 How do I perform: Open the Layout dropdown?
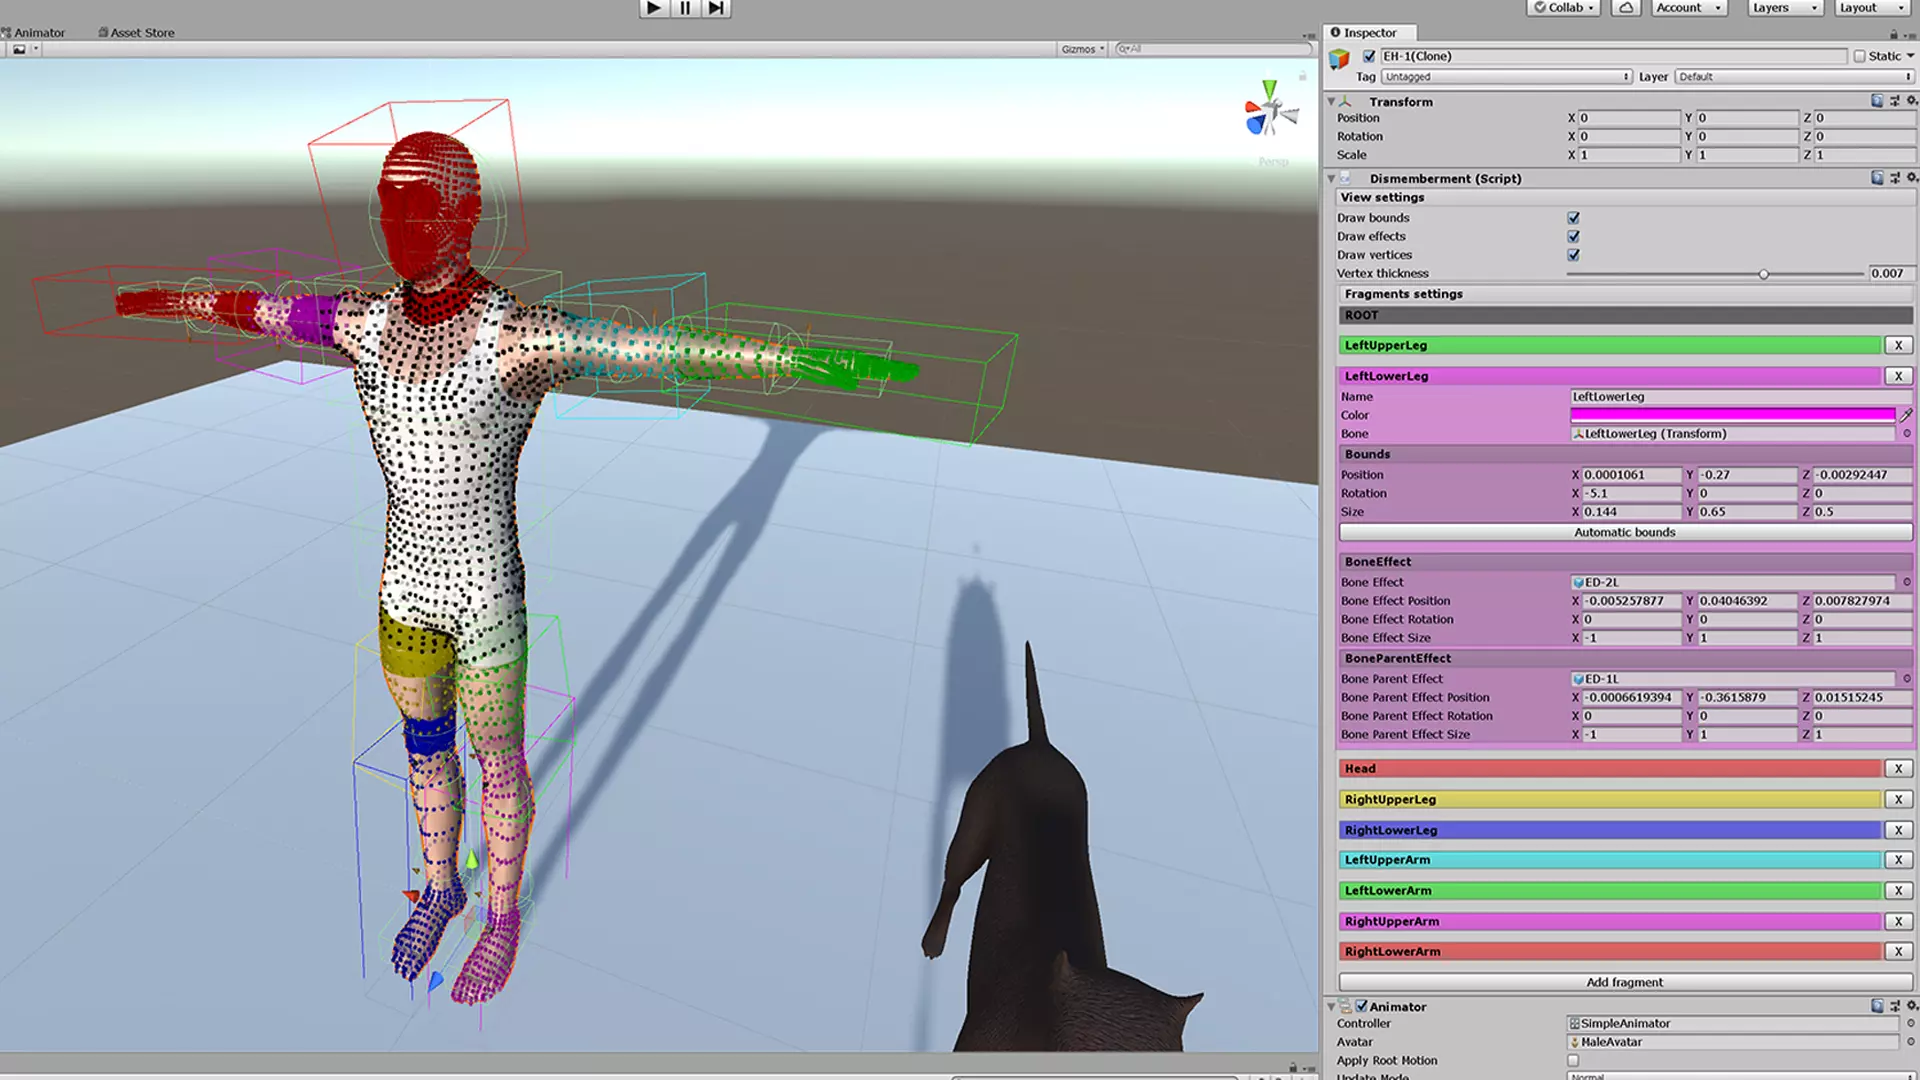[x=1871, y=8]
